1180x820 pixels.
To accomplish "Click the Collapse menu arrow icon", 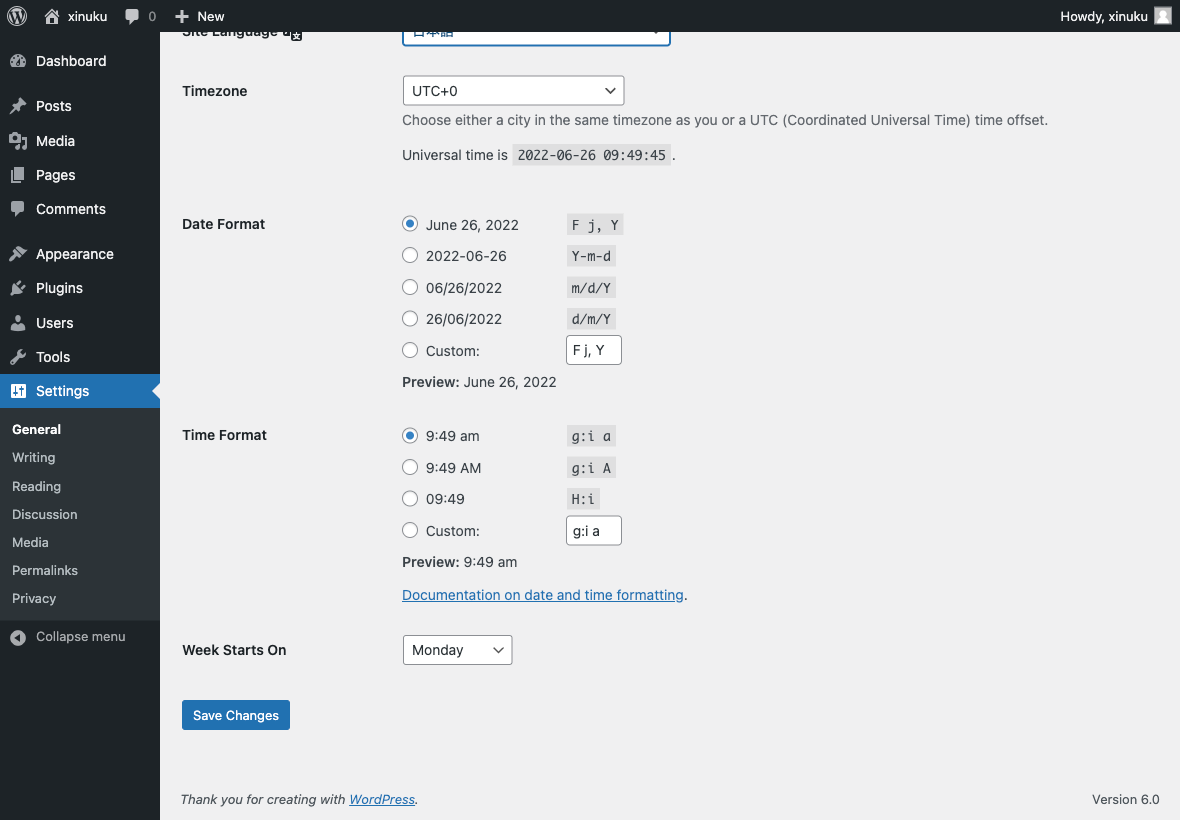I will tap(18, 637).
